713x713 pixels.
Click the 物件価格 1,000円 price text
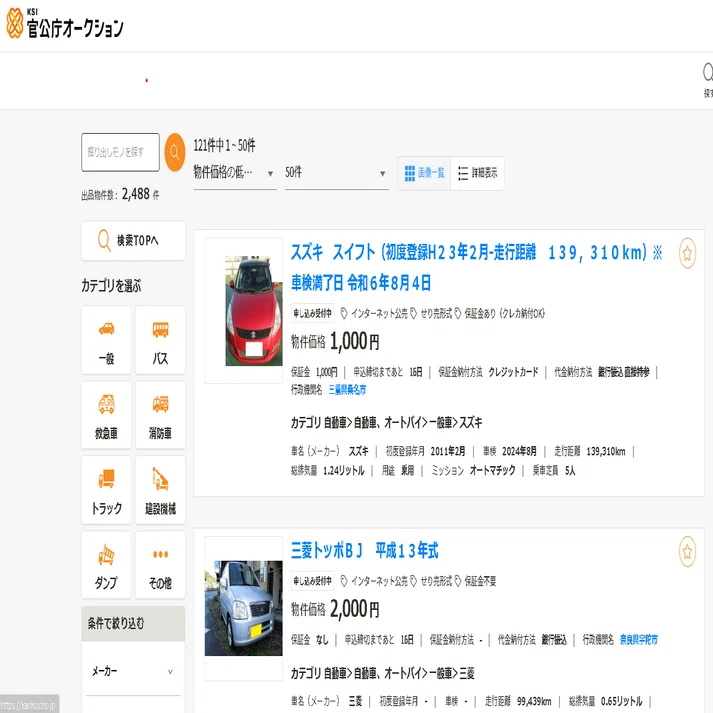tap(335, 341)
